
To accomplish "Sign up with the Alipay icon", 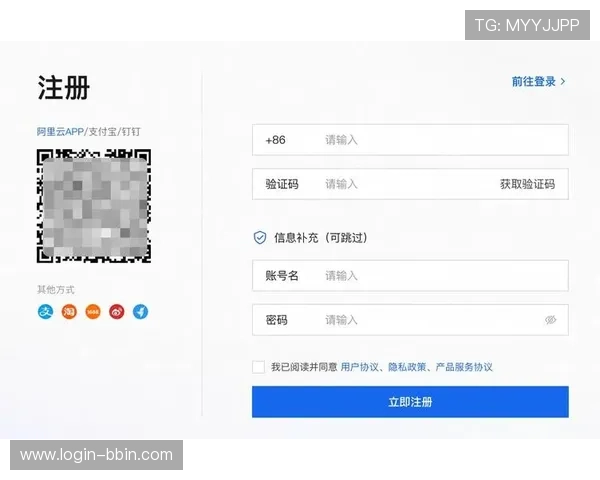I will (x=45, y=312).
